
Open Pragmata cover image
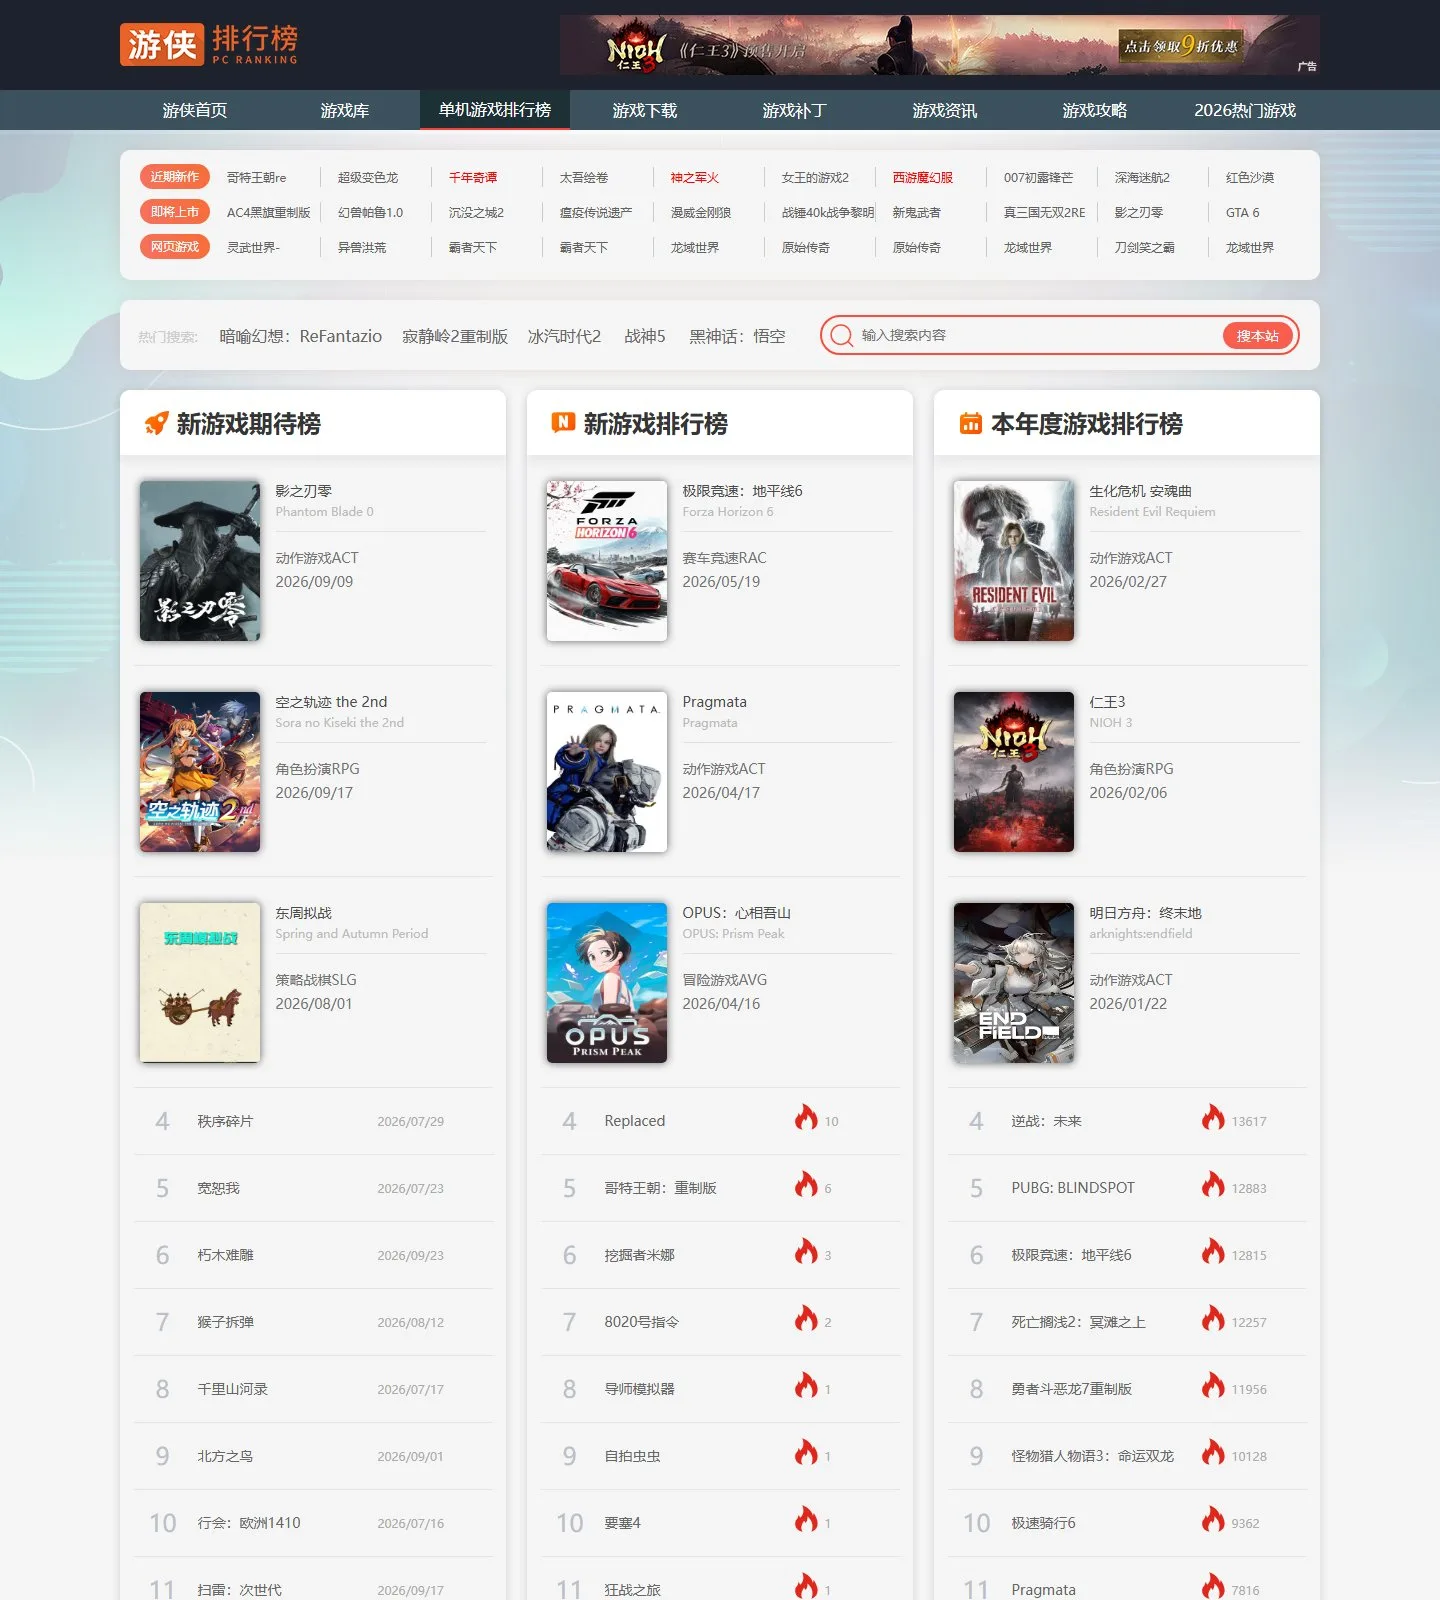(x=607, y=772)
